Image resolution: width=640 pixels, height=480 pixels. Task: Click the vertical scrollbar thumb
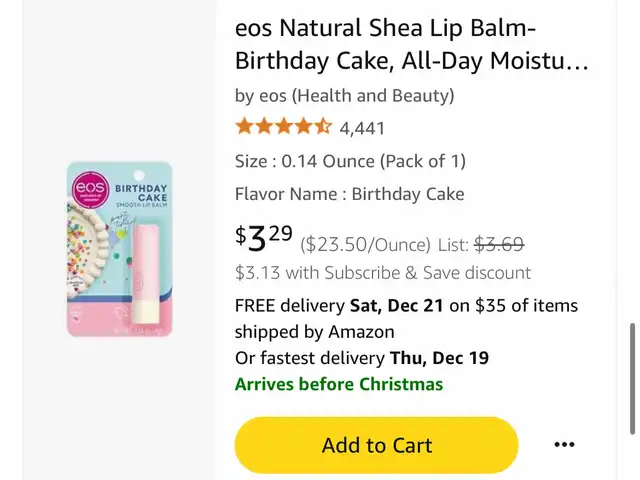(x=632, y=379)
